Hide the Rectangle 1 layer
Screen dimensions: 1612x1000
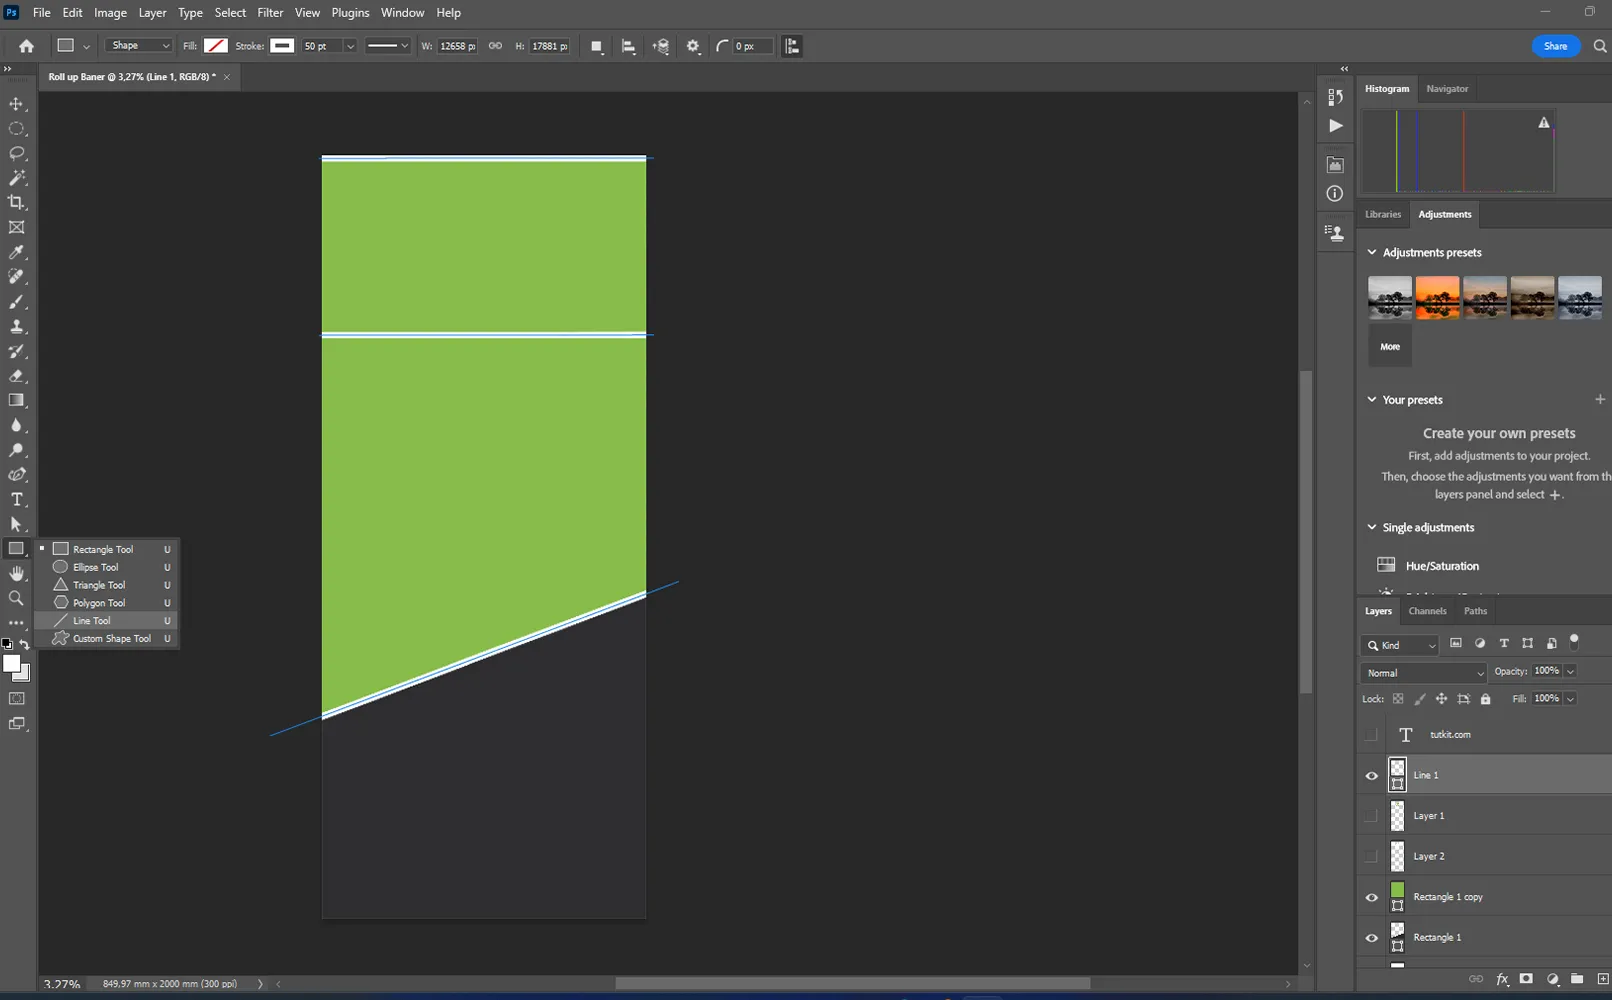(x=1372, y=938)
